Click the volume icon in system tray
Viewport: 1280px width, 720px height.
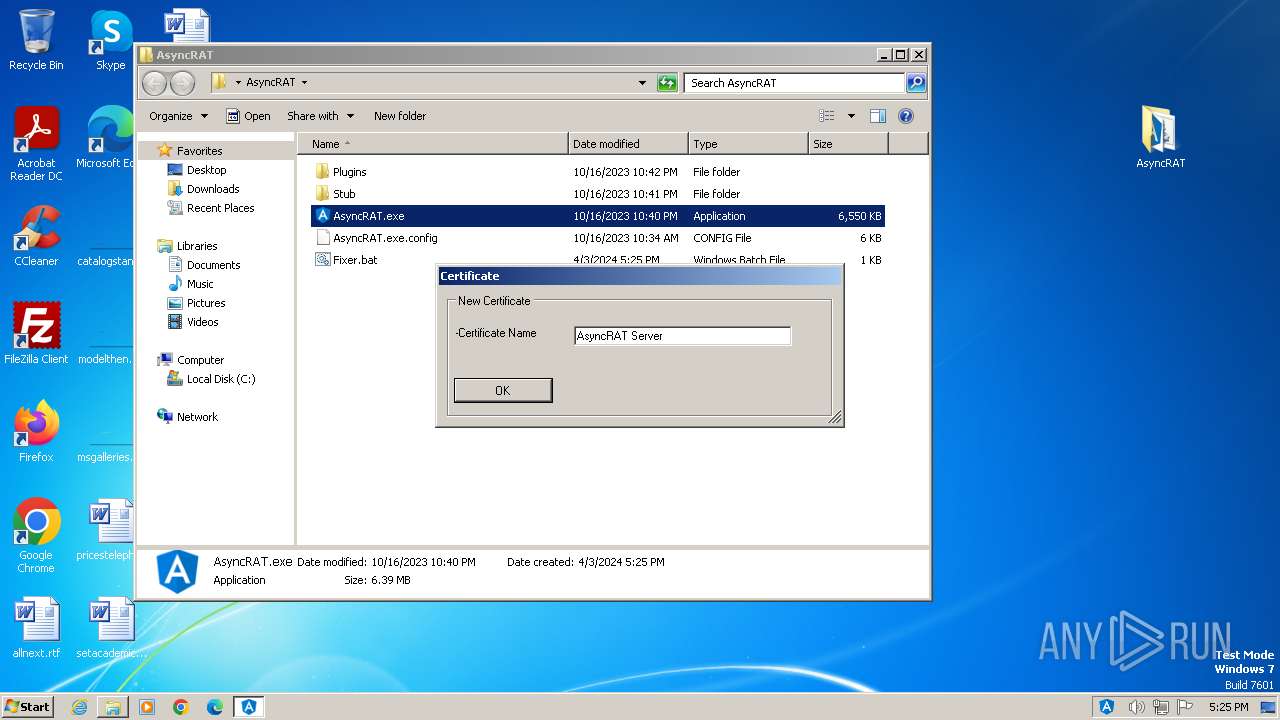(1137, 707)
